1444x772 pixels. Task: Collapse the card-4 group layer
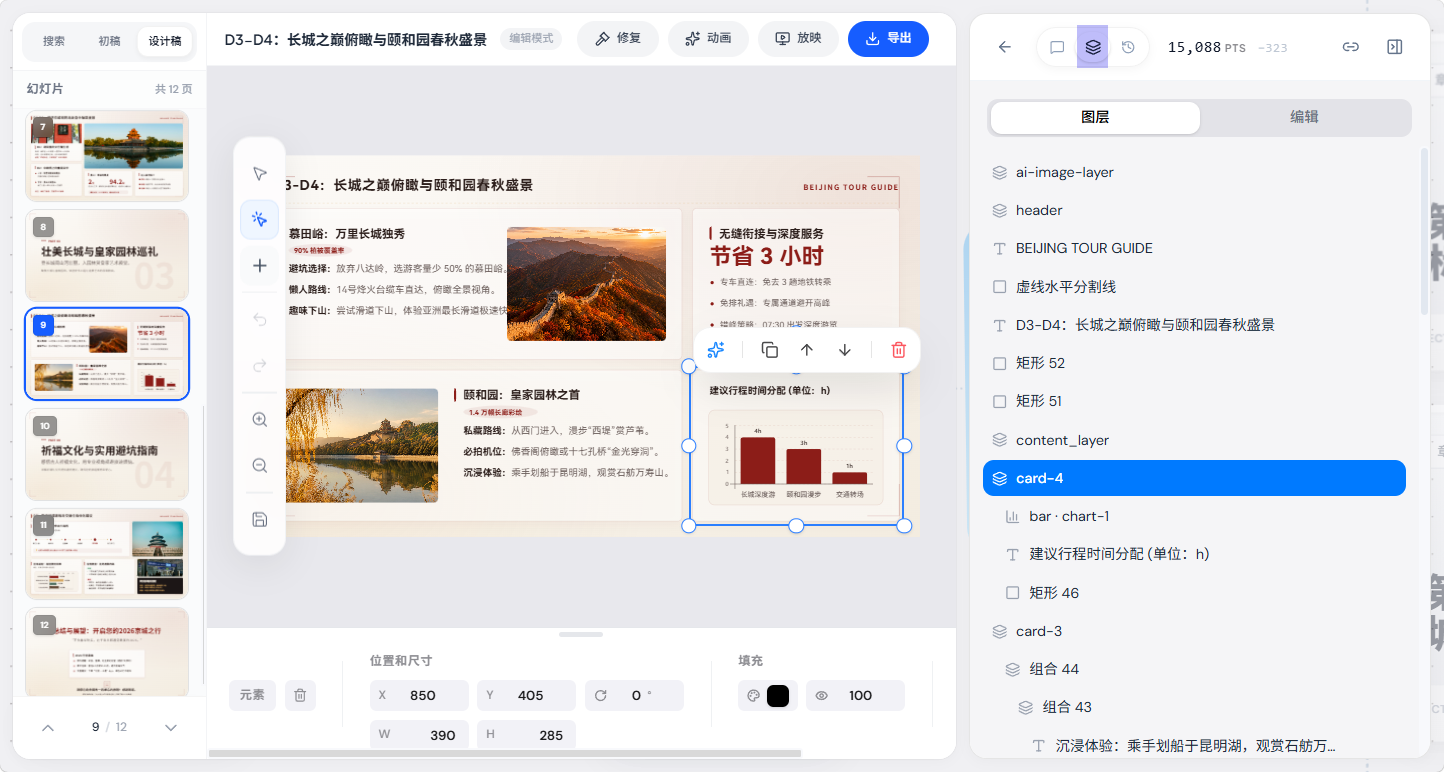[x=999, y=478]
